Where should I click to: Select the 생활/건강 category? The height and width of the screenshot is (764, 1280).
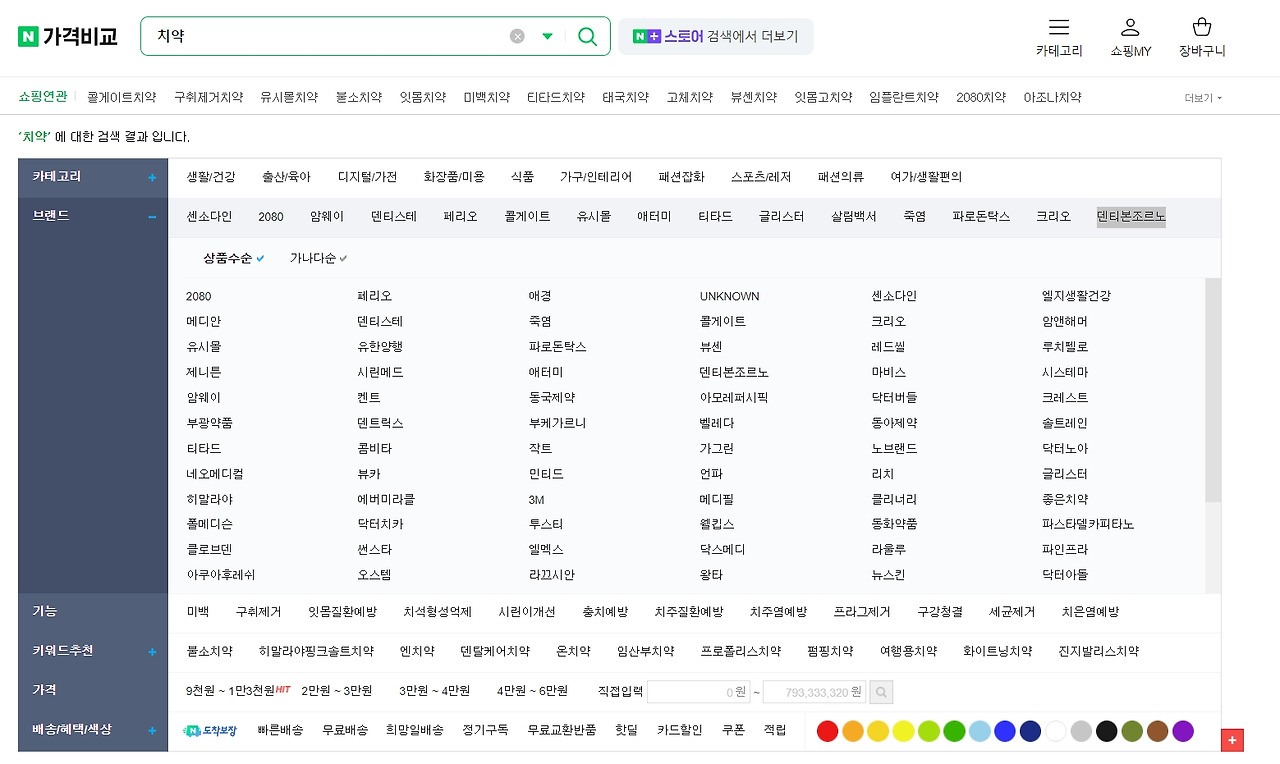[211, 177]
